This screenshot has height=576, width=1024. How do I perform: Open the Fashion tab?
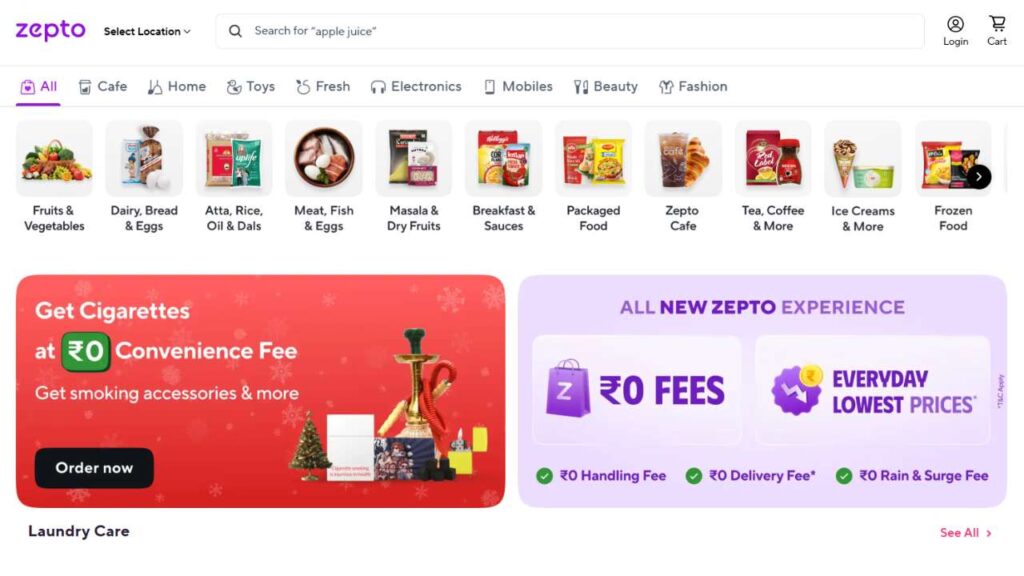(x=693, y=87)
